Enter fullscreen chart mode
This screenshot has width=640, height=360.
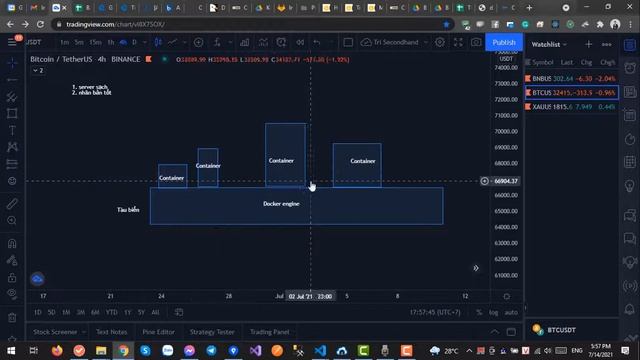tap(458, 42)
